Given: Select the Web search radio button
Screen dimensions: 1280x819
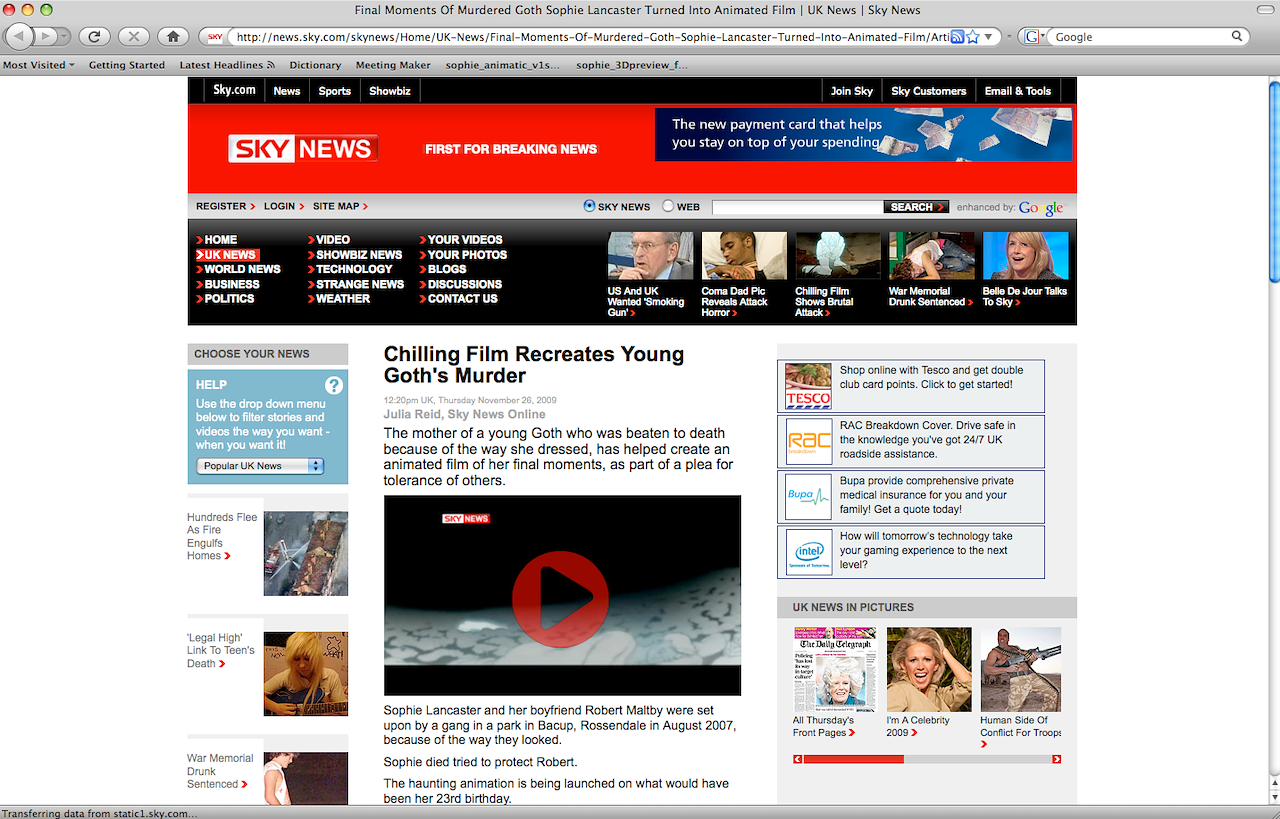Looking at the screenshot, I should 668,206.
